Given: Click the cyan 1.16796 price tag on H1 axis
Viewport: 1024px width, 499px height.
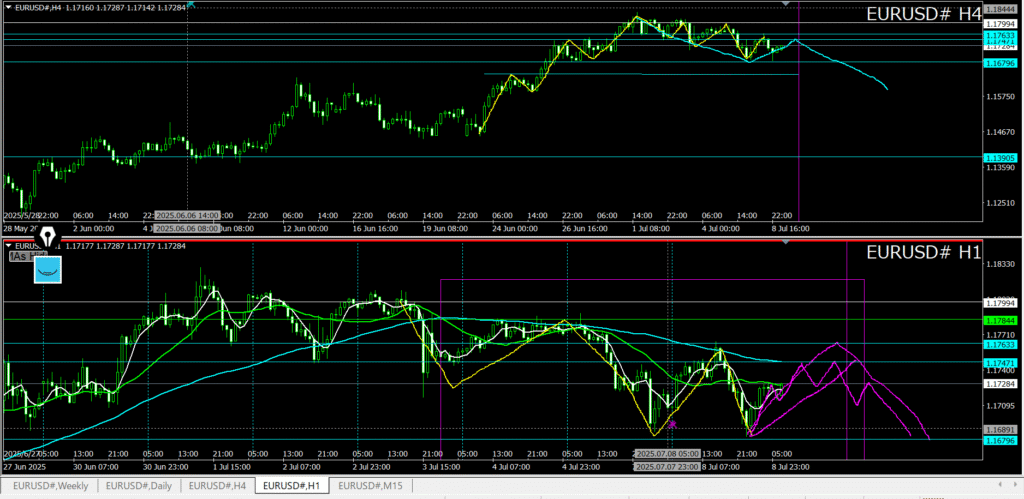Looking at the screenshot, I should [1000, 441].
